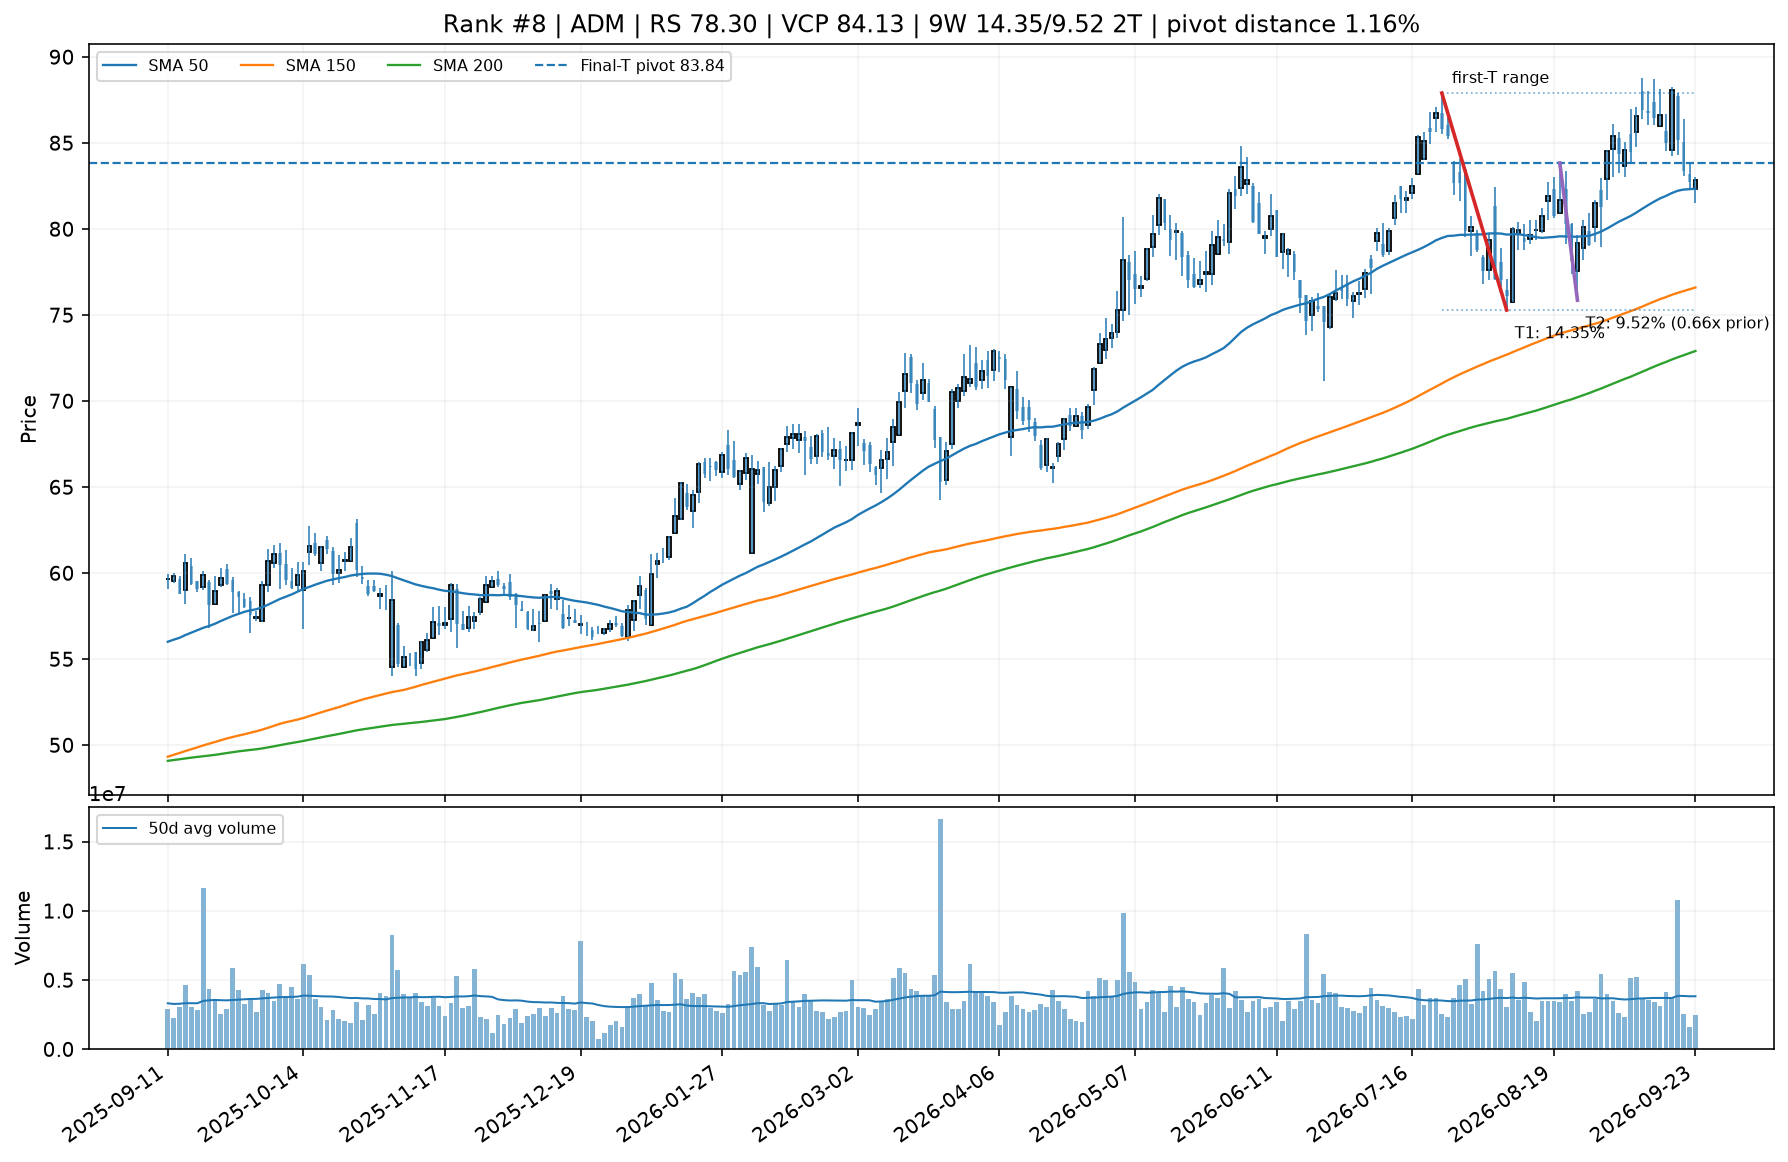Click the first-T range annotation

tap(1500, 78)
